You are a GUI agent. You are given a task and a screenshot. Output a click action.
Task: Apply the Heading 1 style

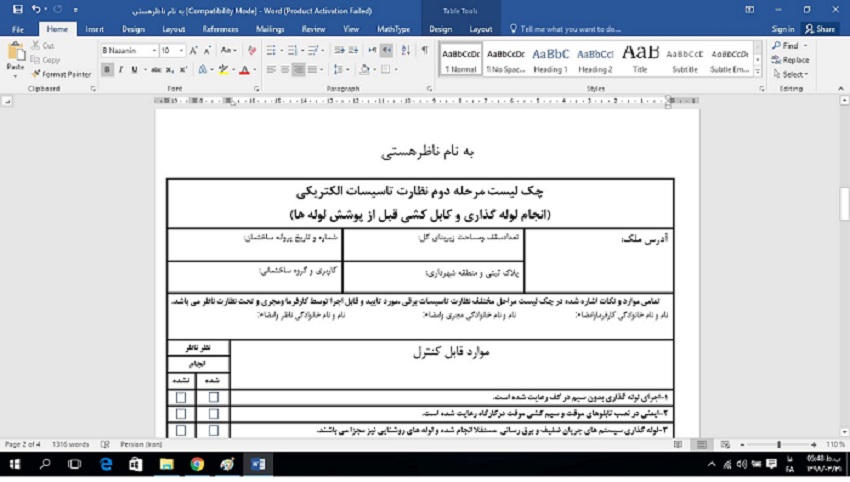550,59
